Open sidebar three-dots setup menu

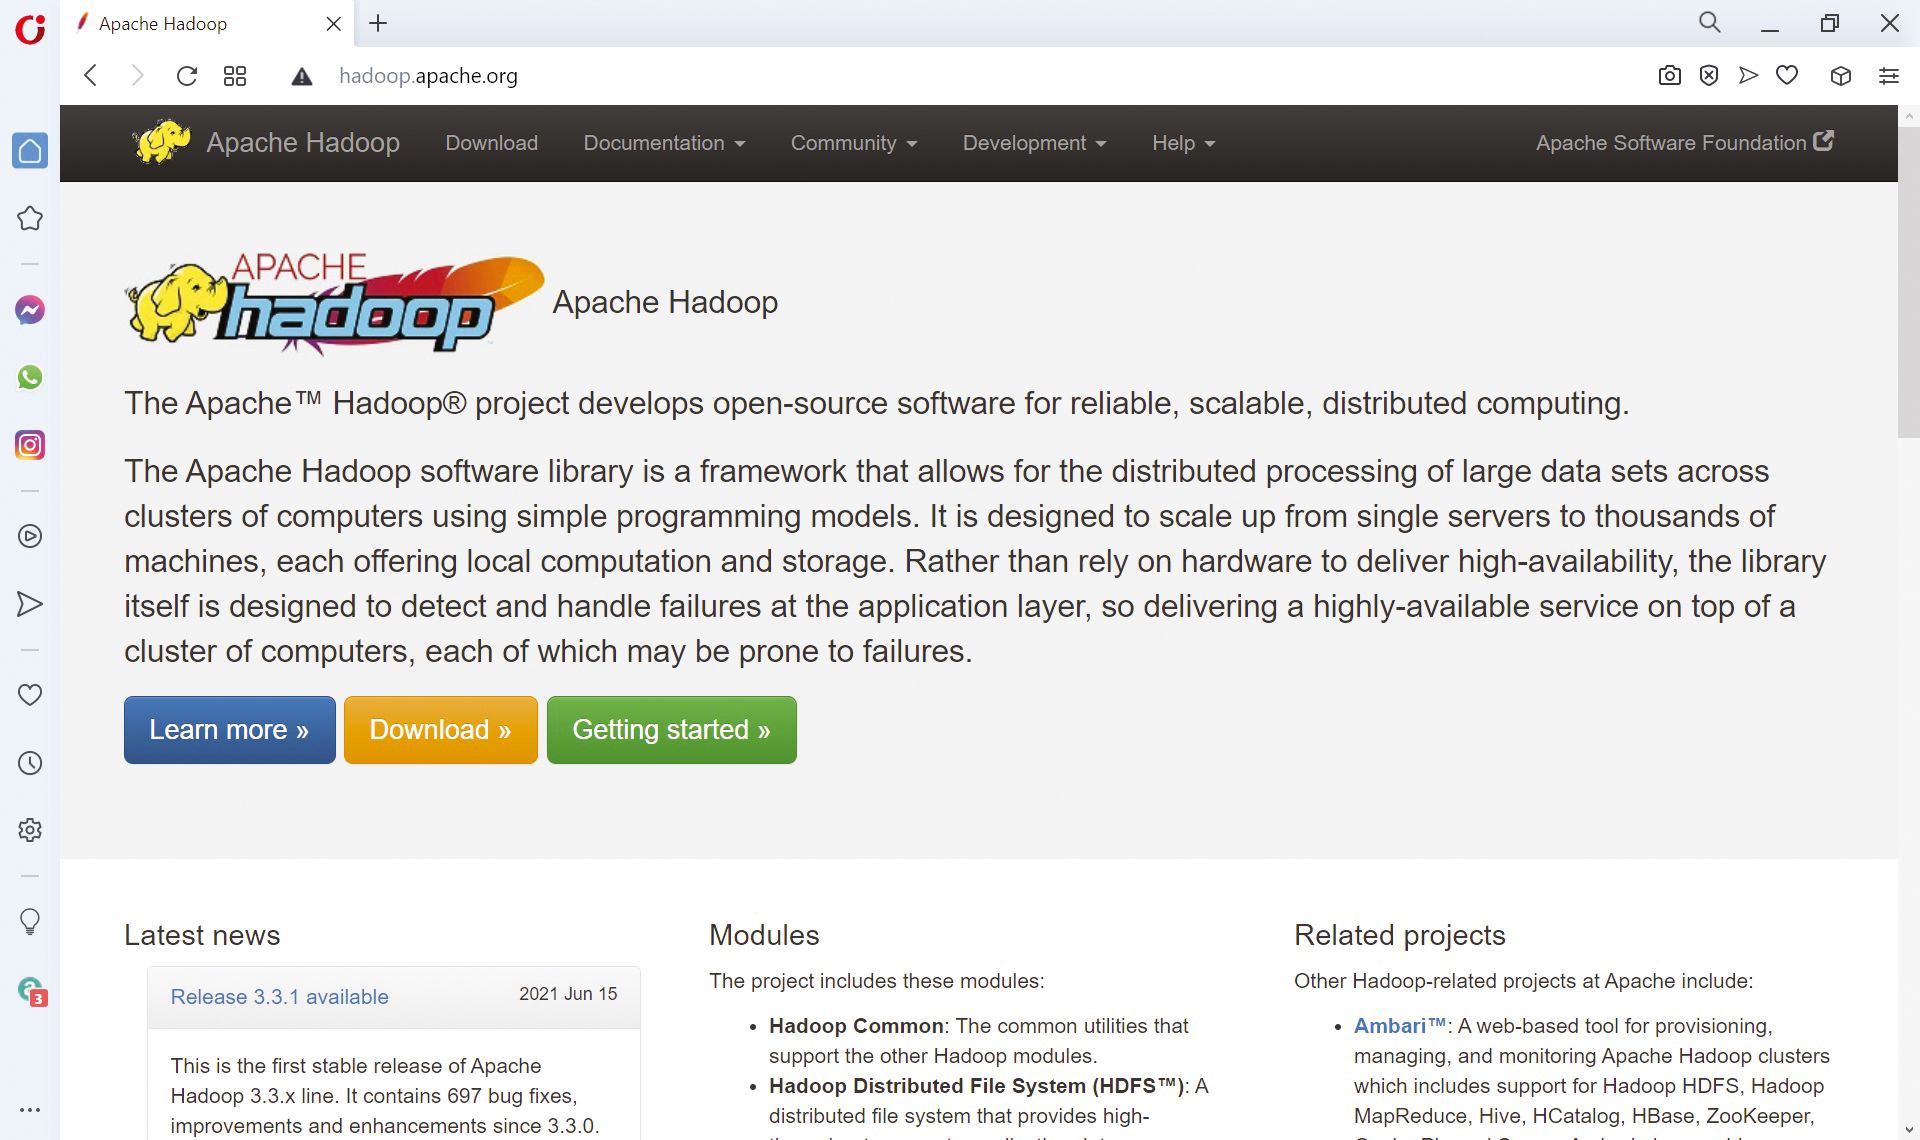[30, 1109]
